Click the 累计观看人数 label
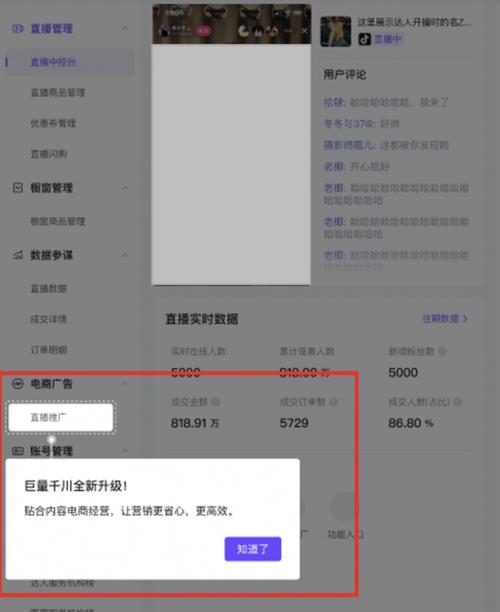Image resolution: width=500 pixels, height=612 pixels. coord(307,351)
